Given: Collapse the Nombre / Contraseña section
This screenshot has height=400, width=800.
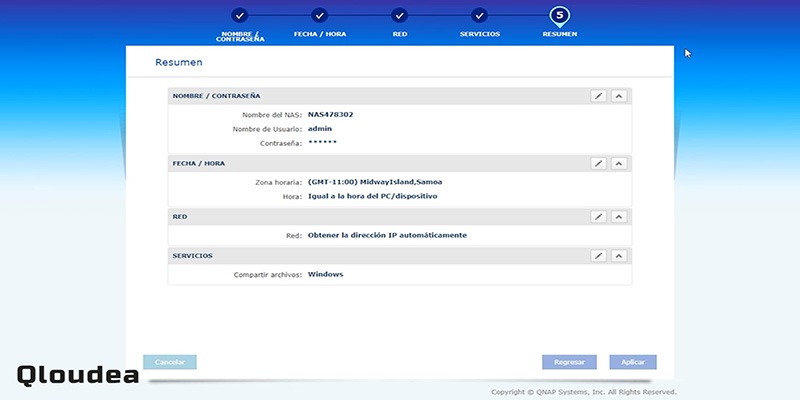Looking at the screenshot, I should pyautogui.click(x=619, y=96).
